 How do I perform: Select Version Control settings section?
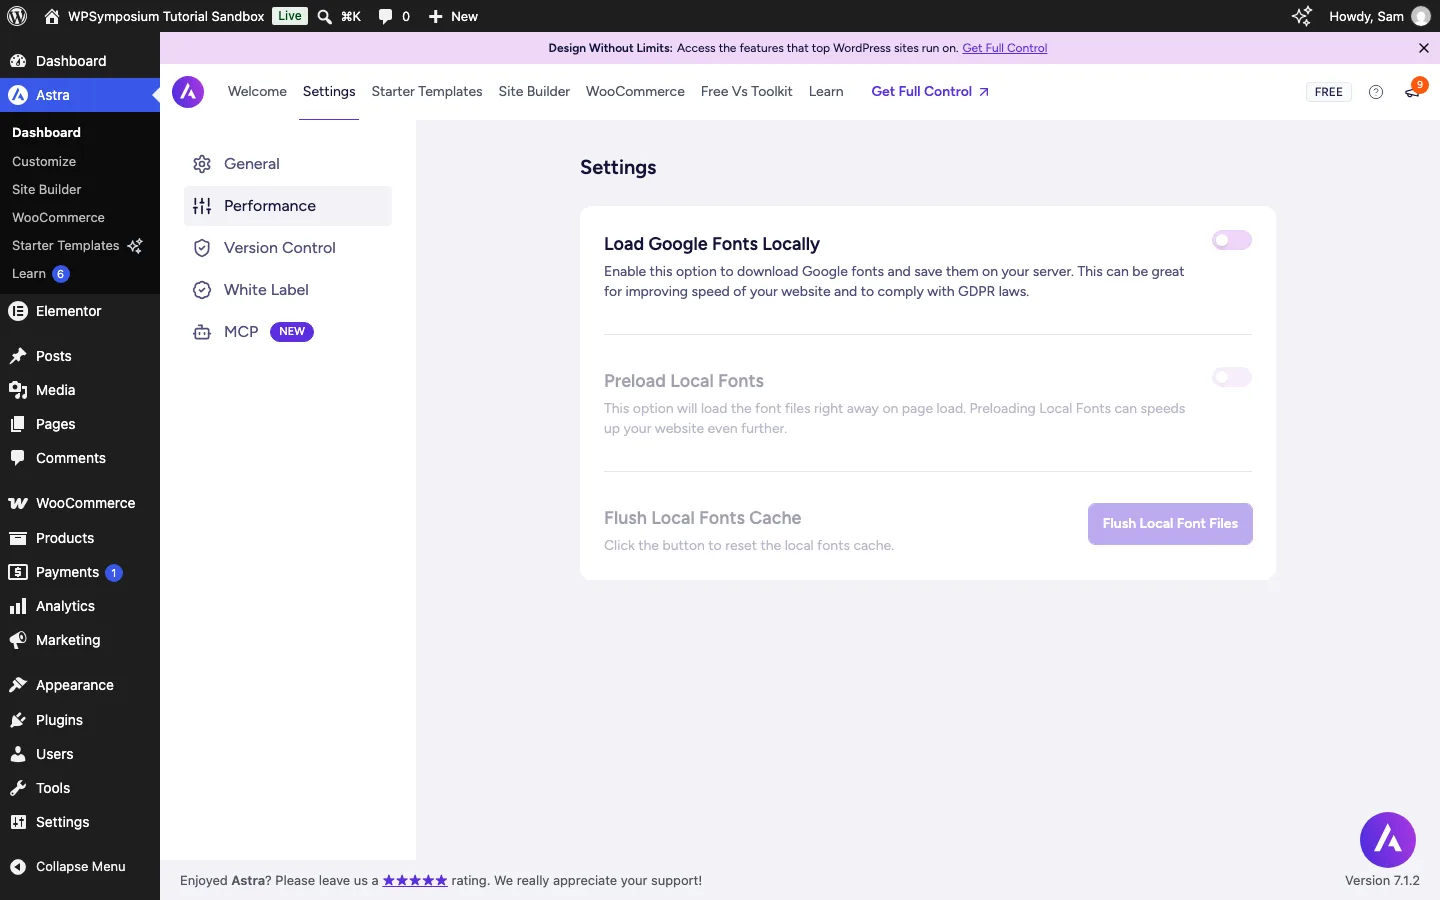[288, 248]
